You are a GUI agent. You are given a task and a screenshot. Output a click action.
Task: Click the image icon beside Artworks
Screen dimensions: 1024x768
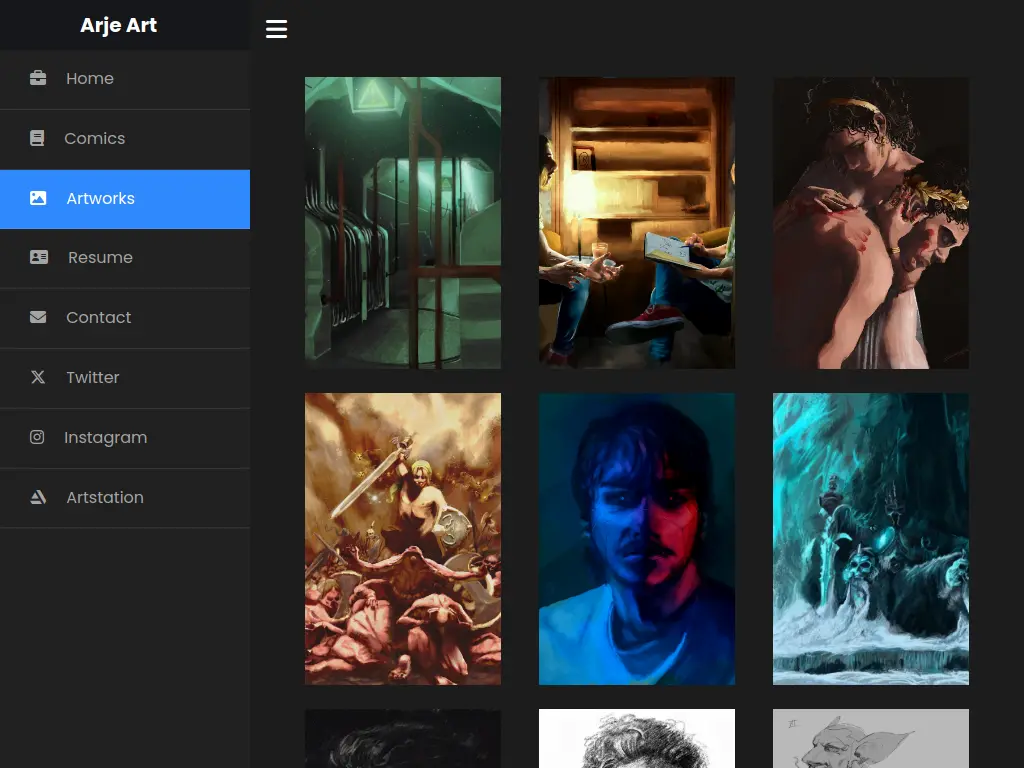click(x=38, y=198)
